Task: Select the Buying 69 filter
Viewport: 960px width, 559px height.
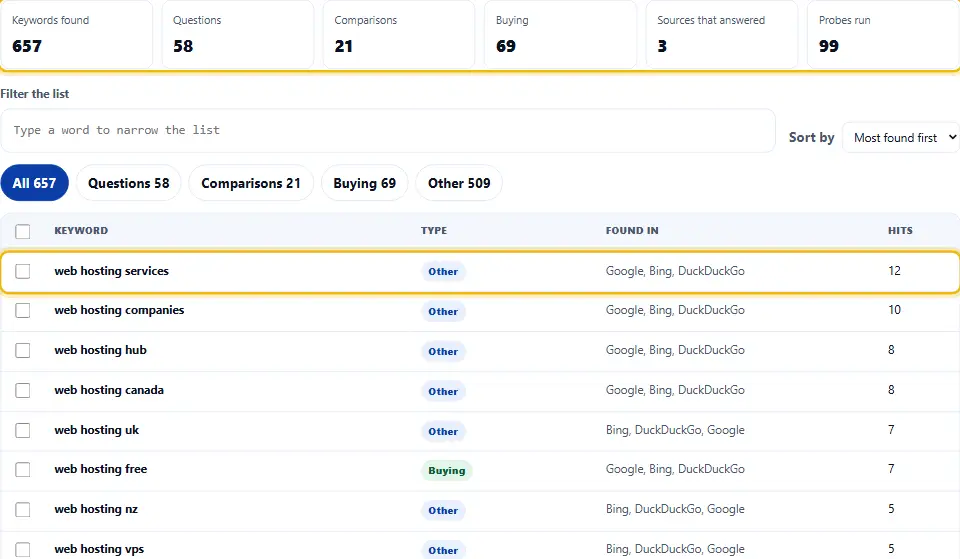Action: (364, 183)
